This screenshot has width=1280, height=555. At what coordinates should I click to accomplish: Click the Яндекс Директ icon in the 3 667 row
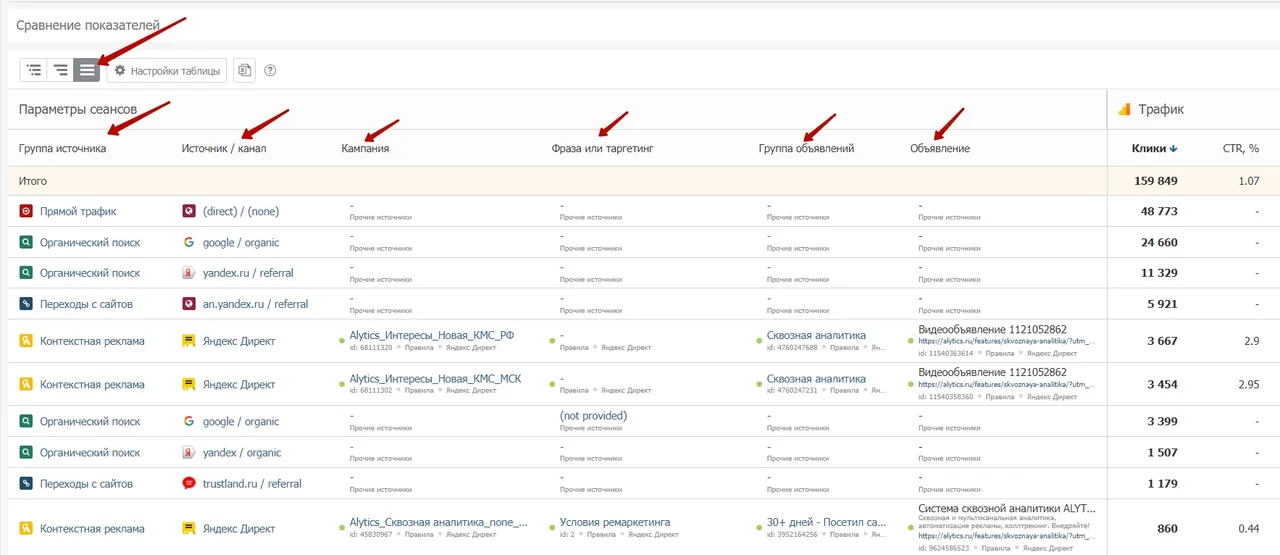(x=188, y=341)
